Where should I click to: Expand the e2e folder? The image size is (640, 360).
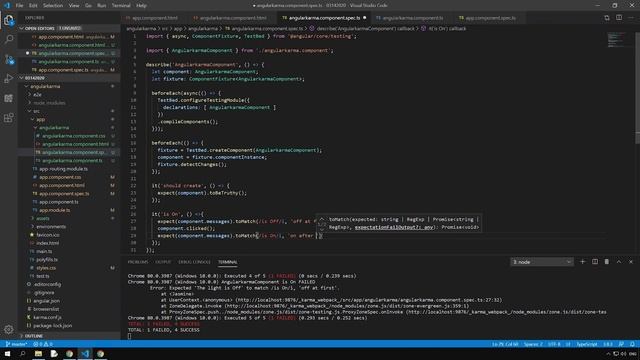(x=37, y=94)
